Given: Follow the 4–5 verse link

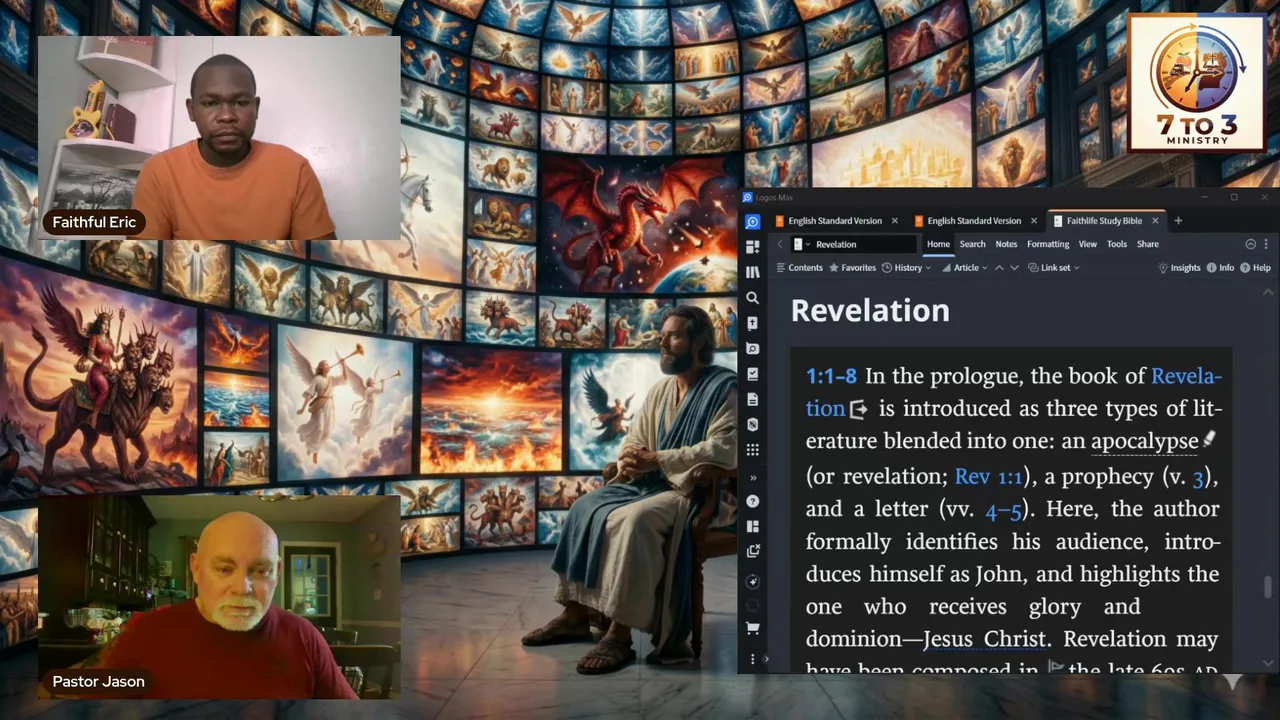Looking at the screenshot, I should (1003, 510).
